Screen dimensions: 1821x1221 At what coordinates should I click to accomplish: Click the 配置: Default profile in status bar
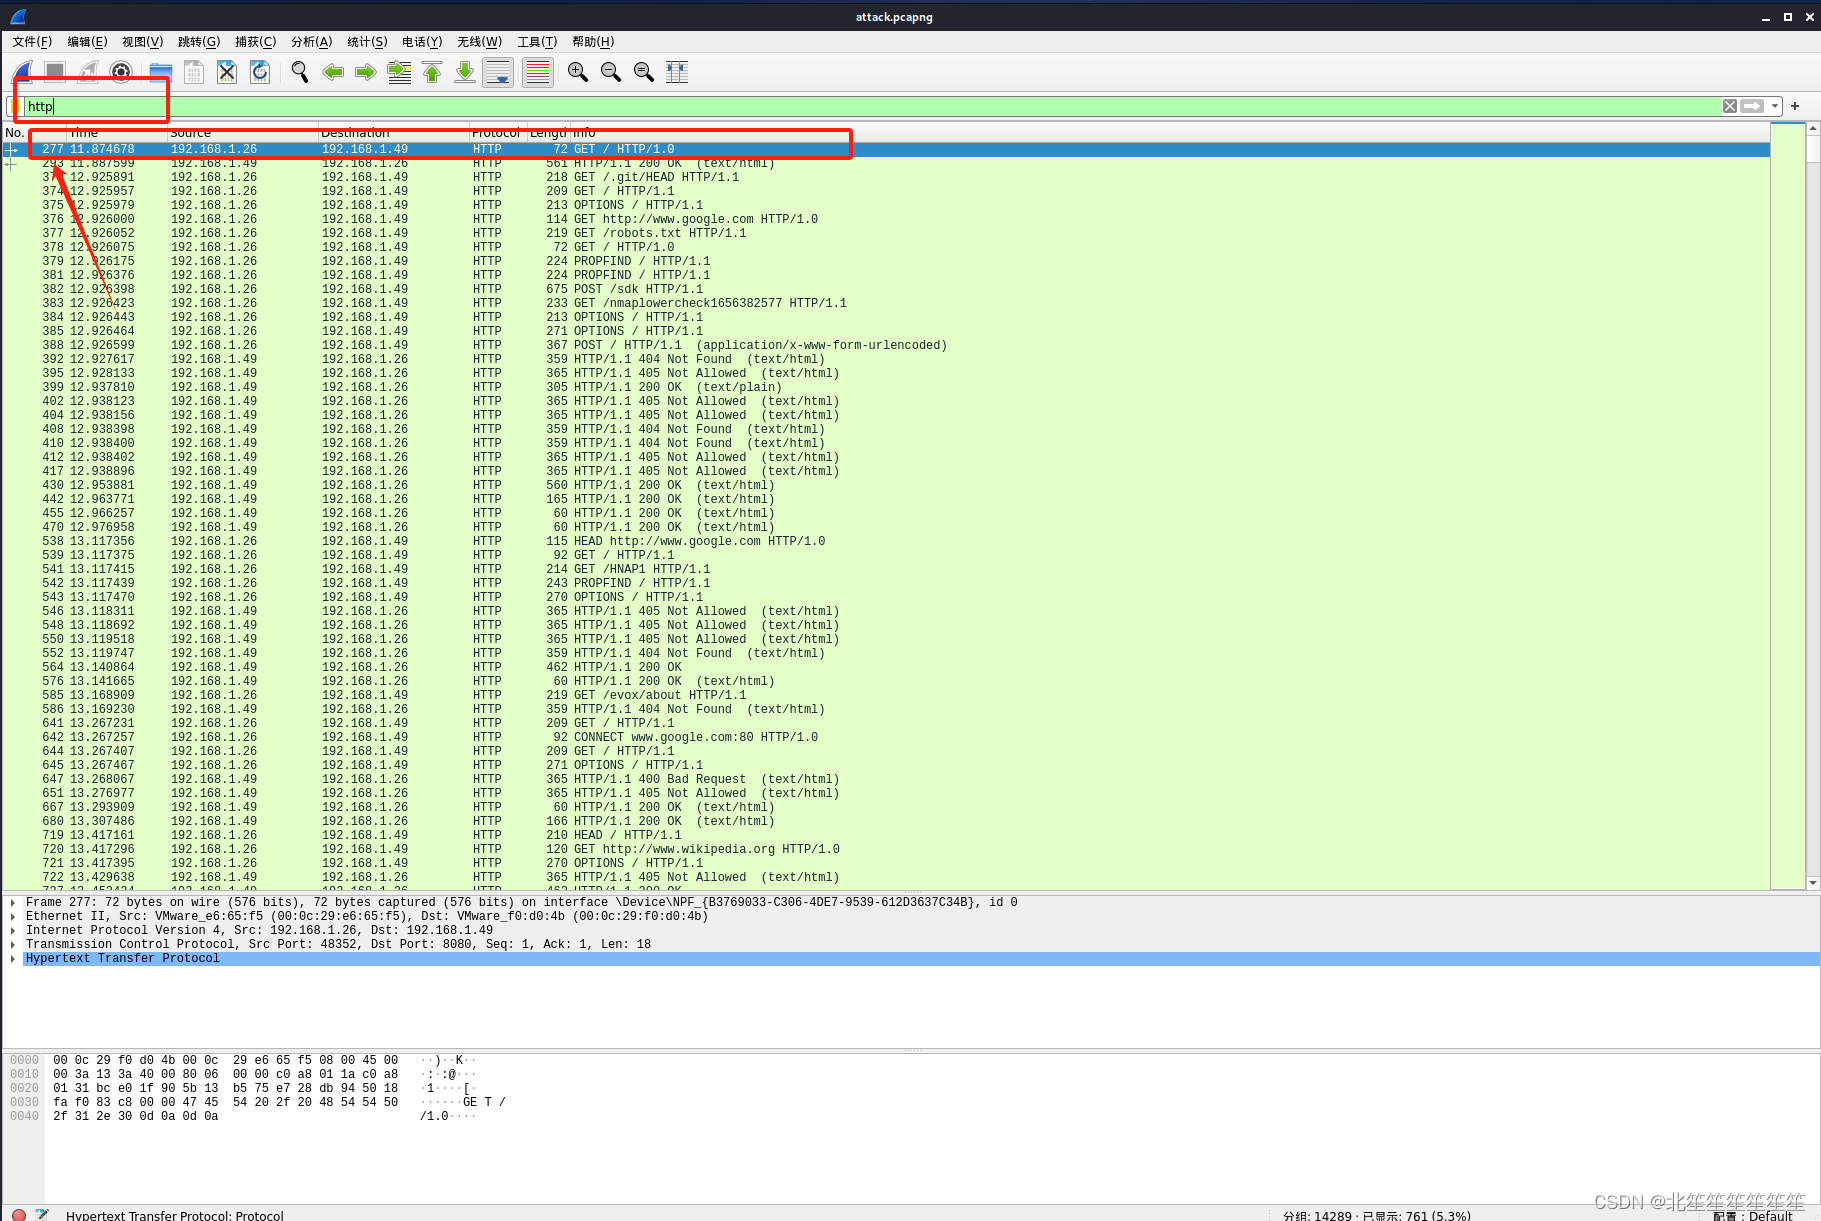point(1752,1215)
